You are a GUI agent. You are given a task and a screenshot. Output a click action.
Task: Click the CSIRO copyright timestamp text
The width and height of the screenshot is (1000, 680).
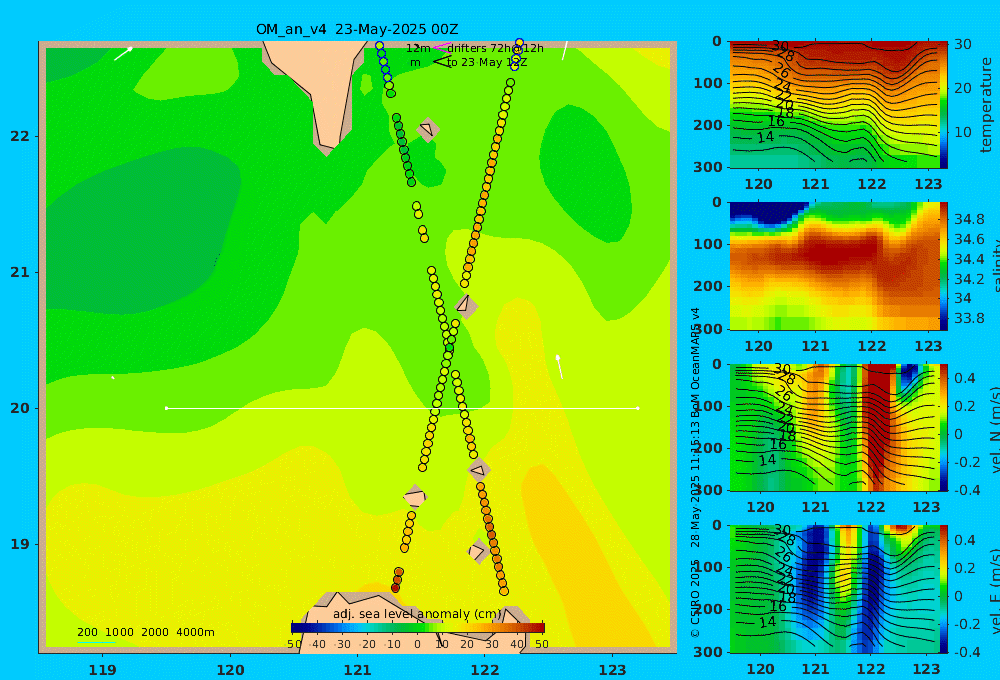coord(695,472)
